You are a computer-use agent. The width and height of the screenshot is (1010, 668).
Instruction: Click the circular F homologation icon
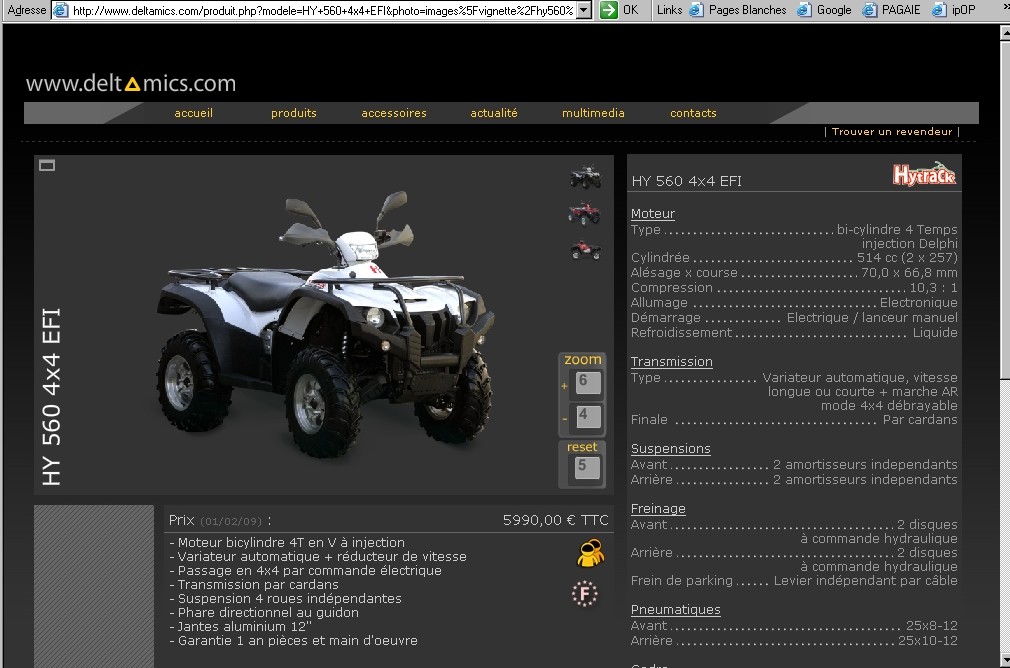[584, 594]
